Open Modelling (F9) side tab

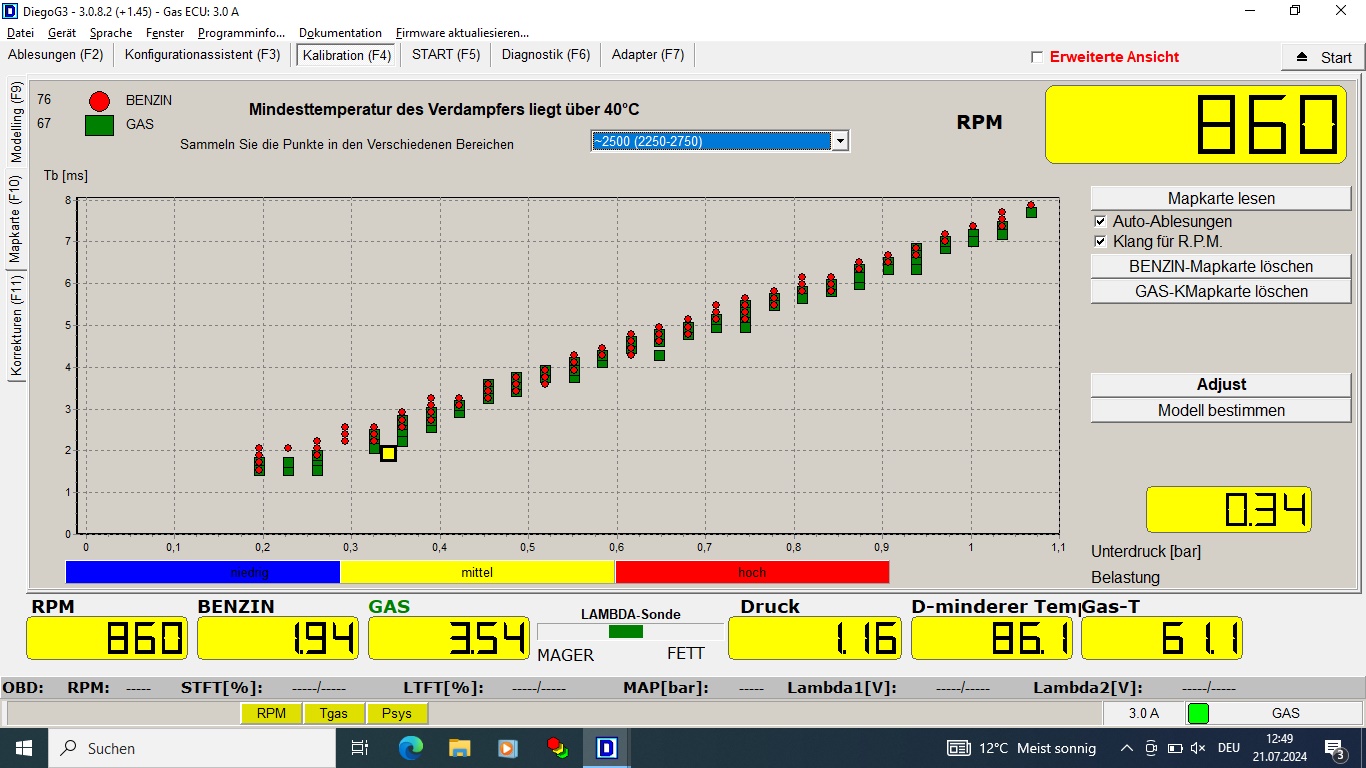point(16,123)
